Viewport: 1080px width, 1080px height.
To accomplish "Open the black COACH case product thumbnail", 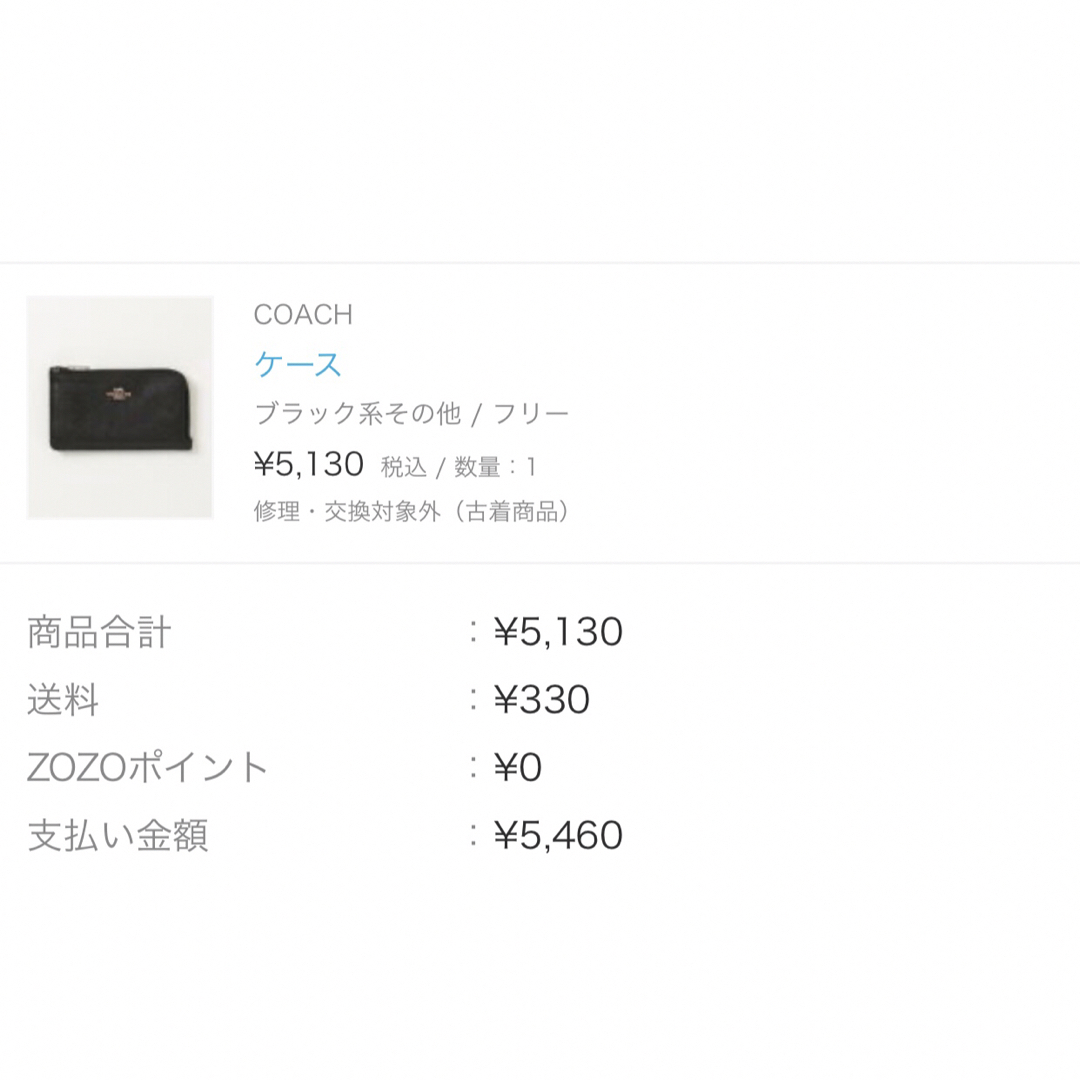I will click(x=120, y=407).
